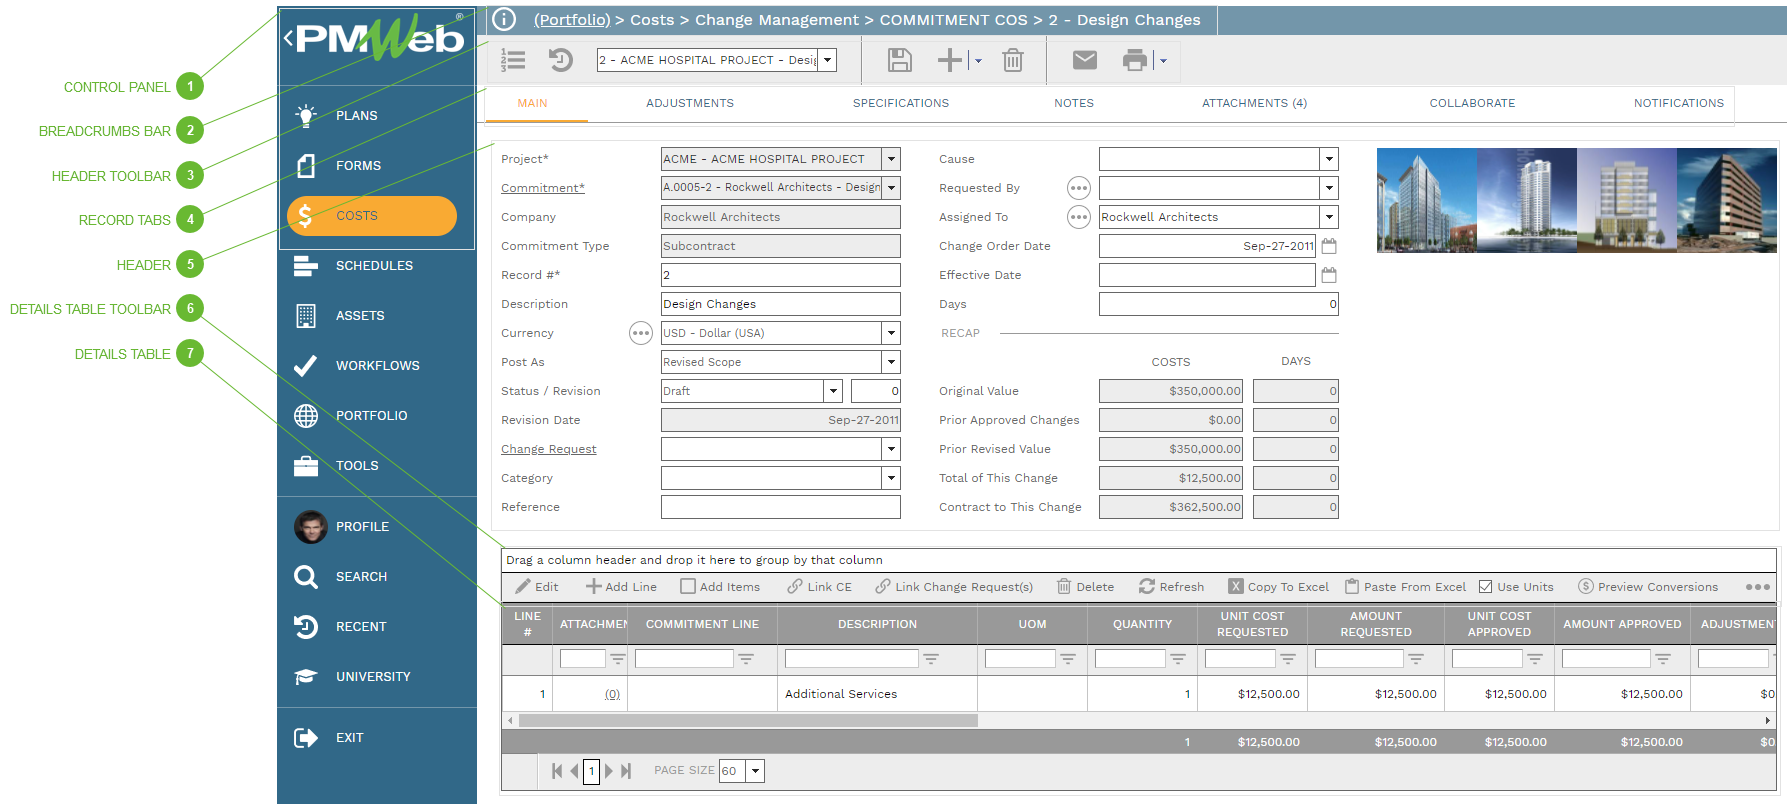Click the envelope email icon
The width and height of the screenshot is (1790, 807).
tap(1084, 61)
